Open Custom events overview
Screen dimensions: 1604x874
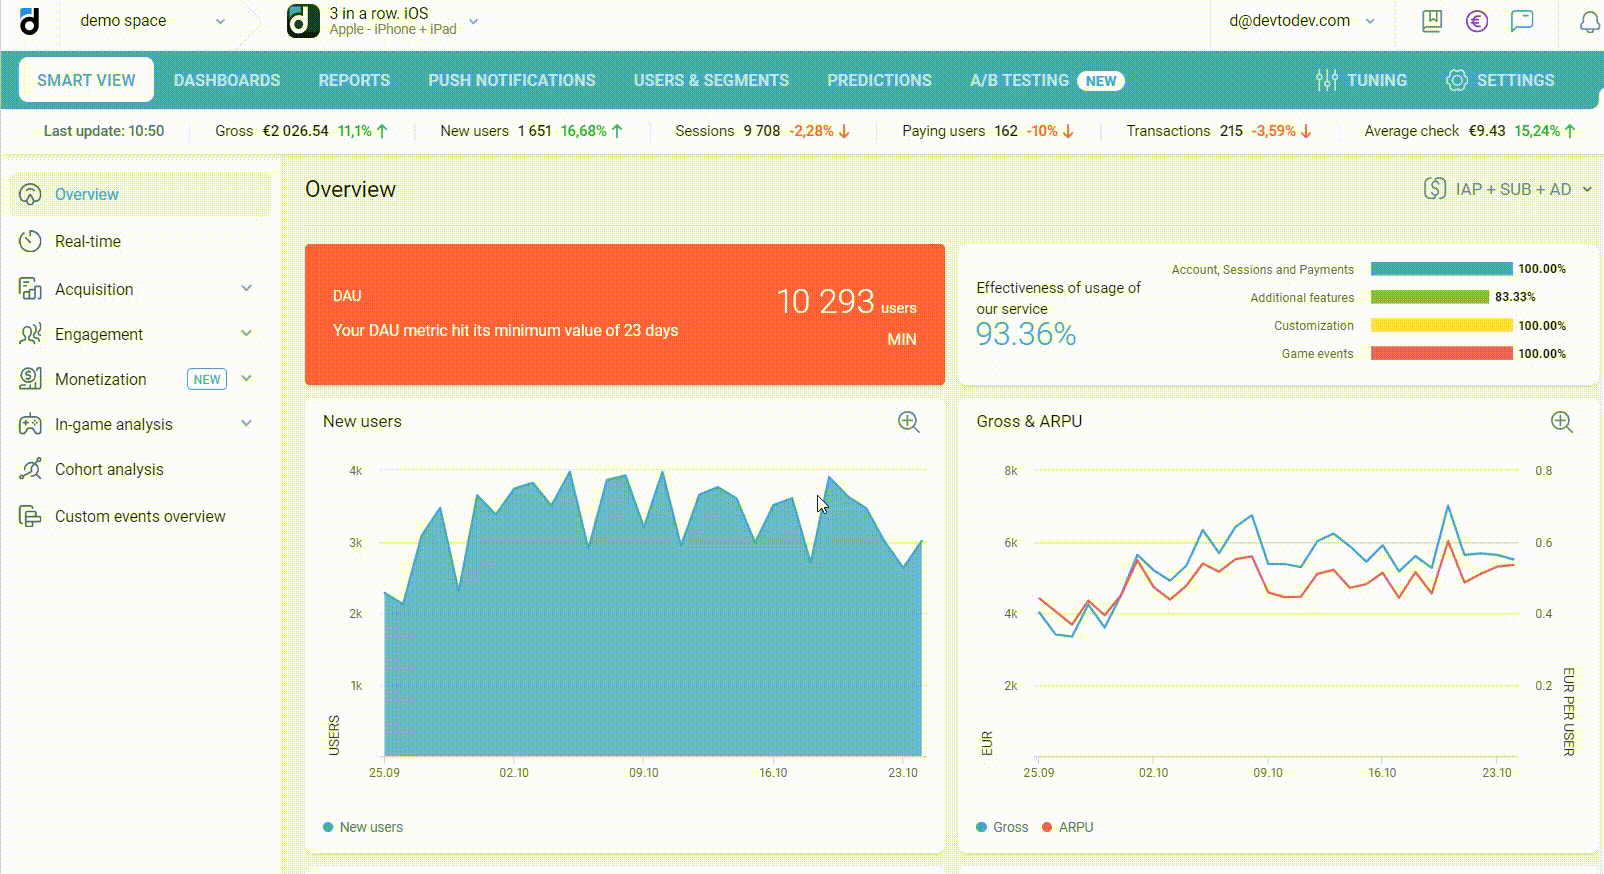tap(140, 516)
